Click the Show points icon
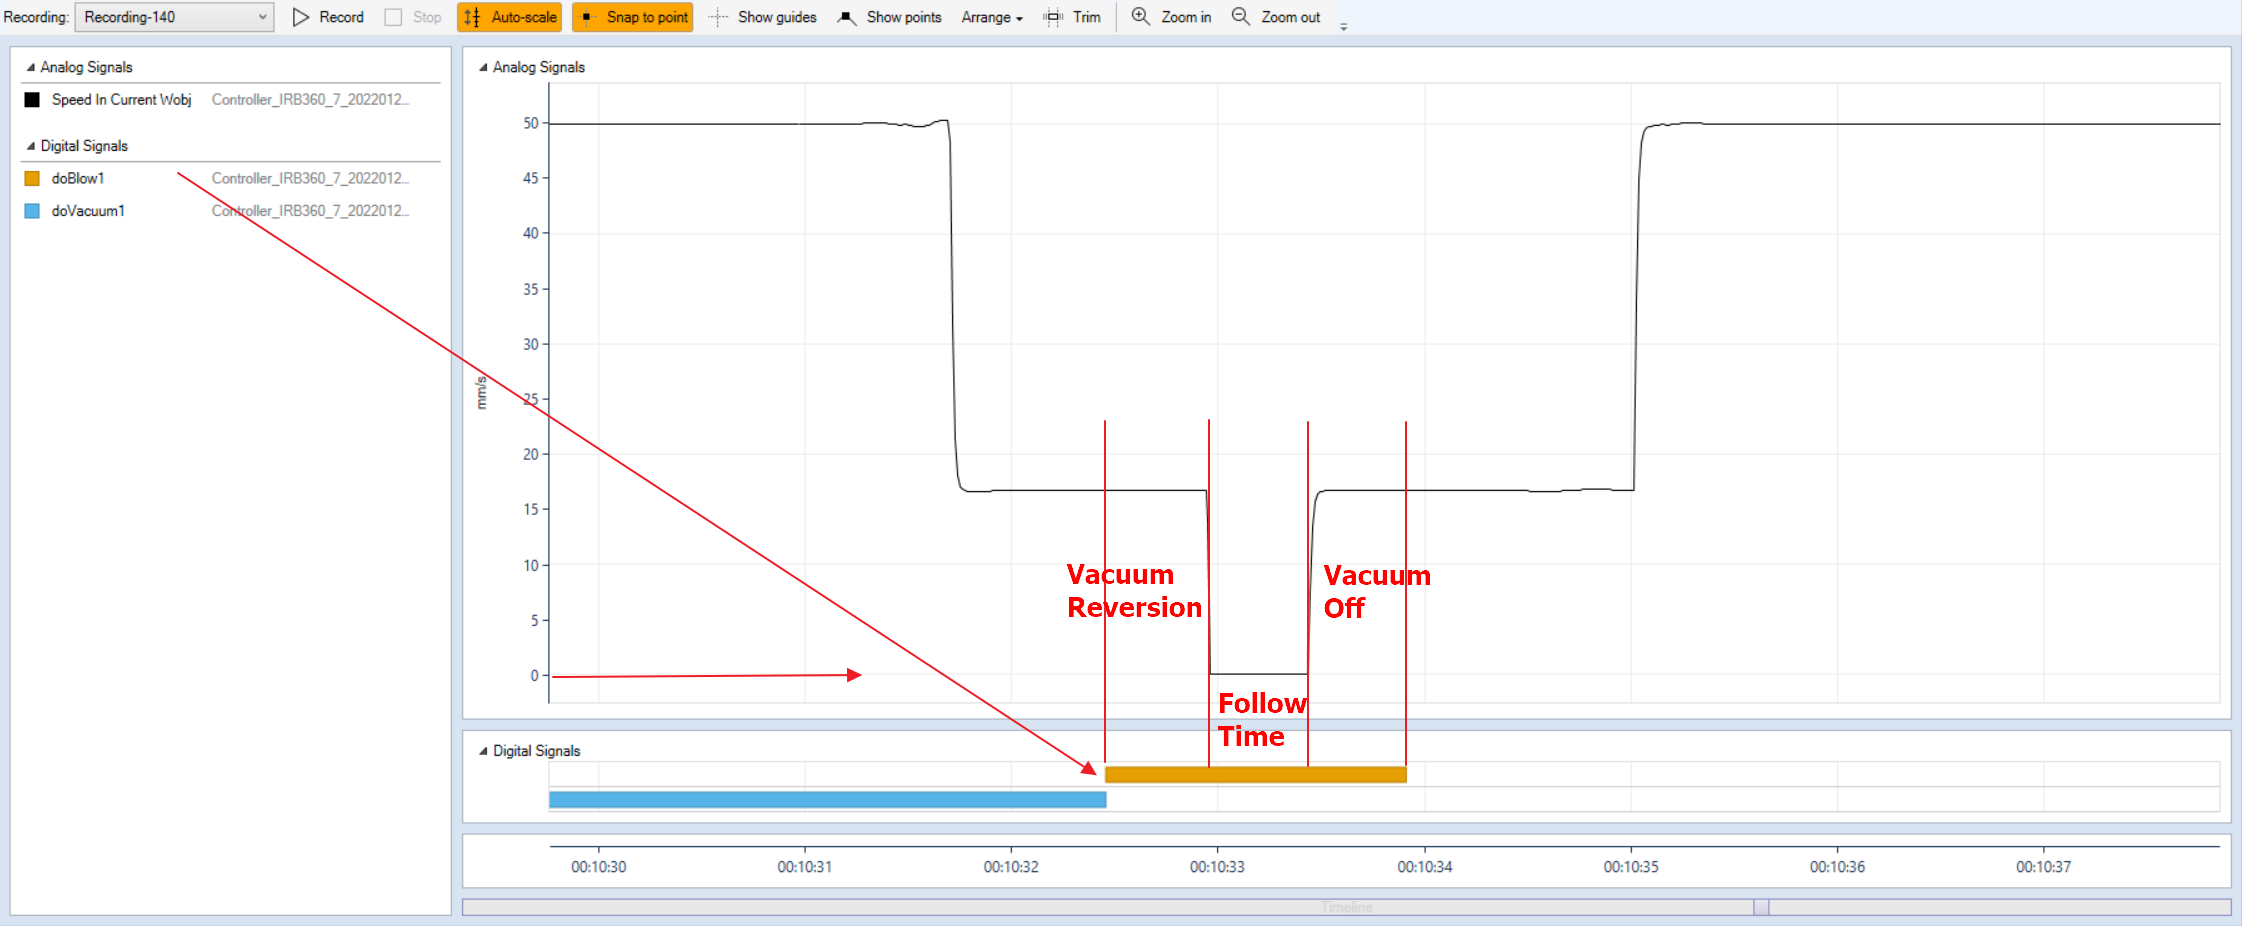The image size is (2242, 926). (847, 17)
